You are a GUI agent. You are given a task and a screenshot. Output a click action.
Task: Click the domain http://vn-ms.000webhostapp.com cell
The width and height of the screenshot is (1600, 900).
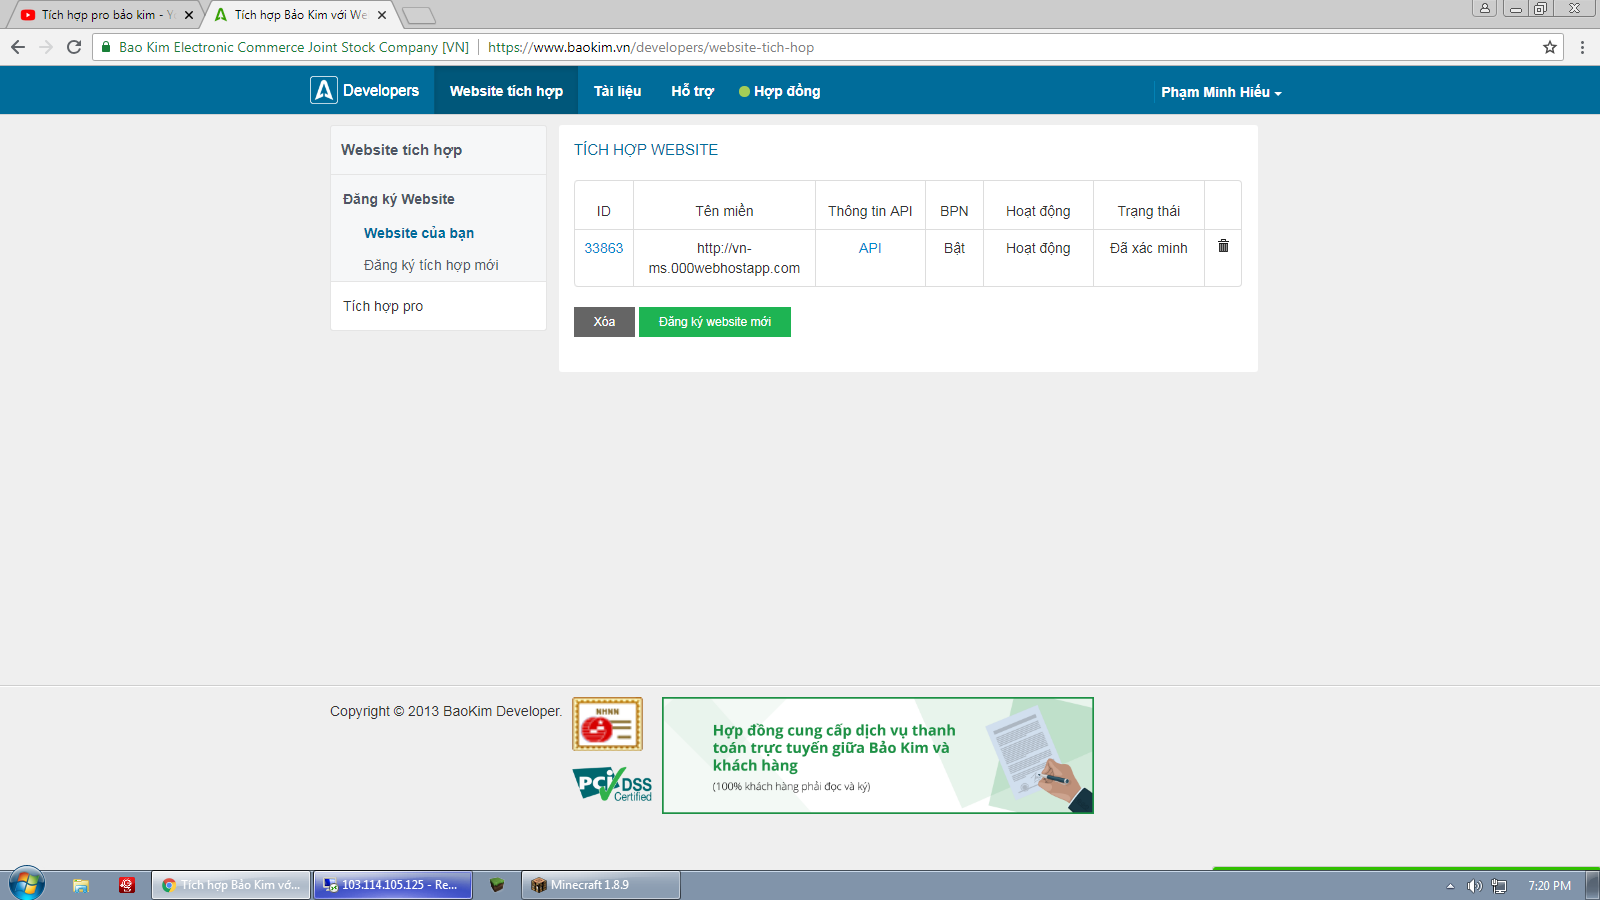[724, 258]
